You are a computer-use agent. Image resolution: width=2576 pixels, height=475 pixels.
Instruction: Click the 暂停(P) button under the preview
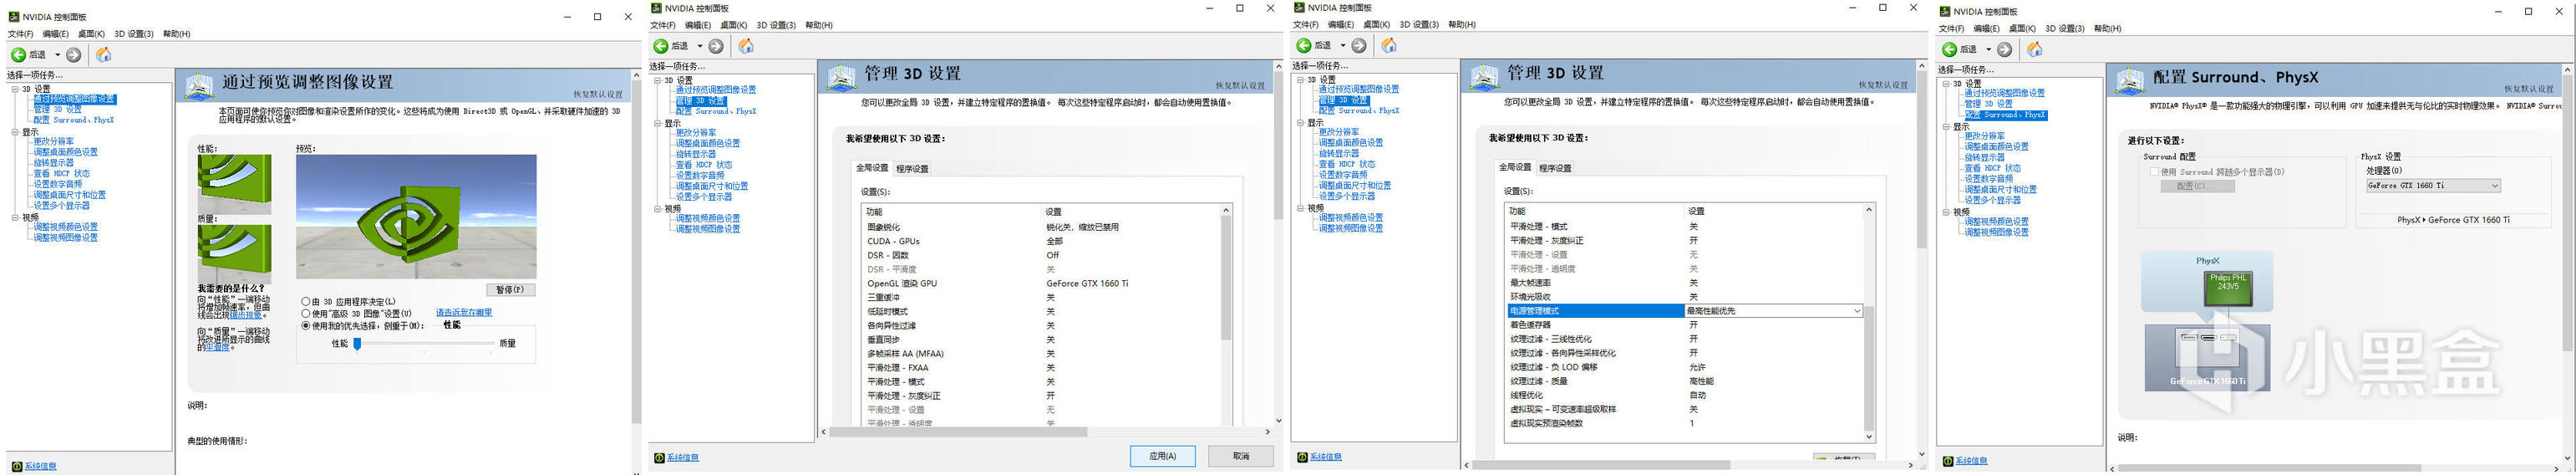[x=510, y=290]
